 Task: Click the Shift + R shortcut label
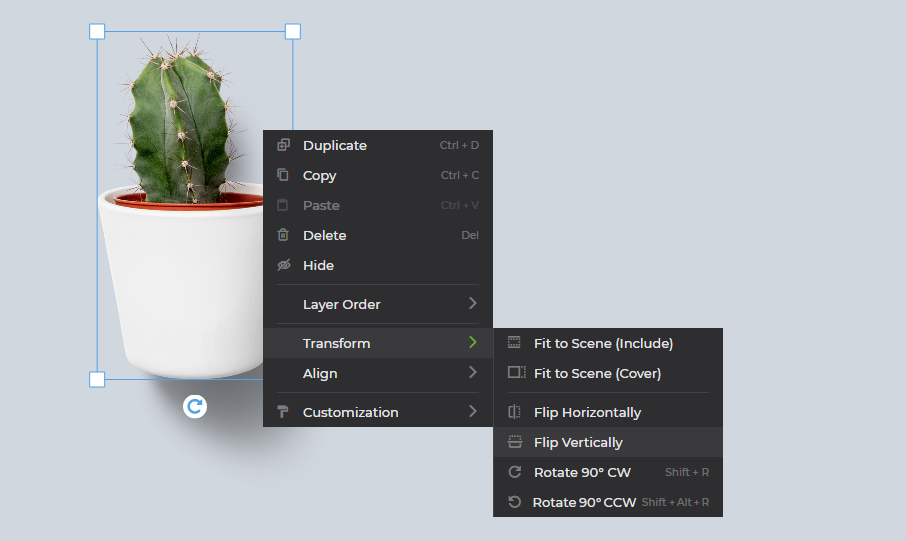[x=687, y=472]
